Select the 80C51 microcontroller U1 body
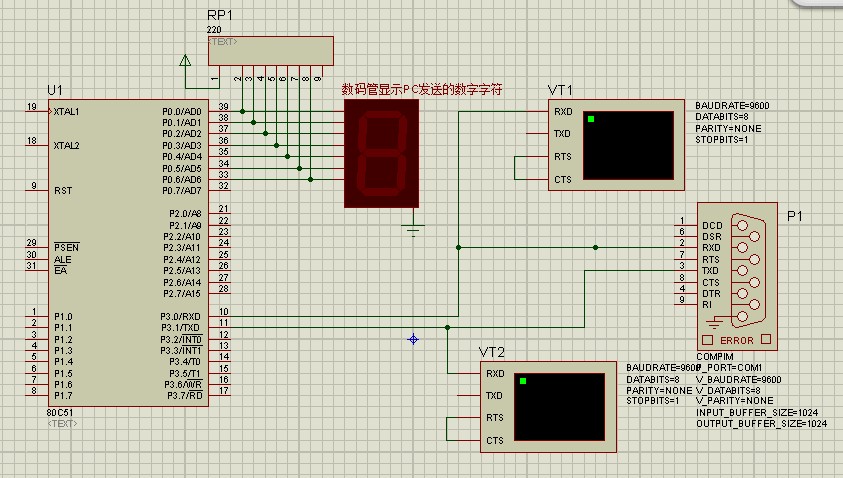The image size is (843, 478). coord(128,253)
